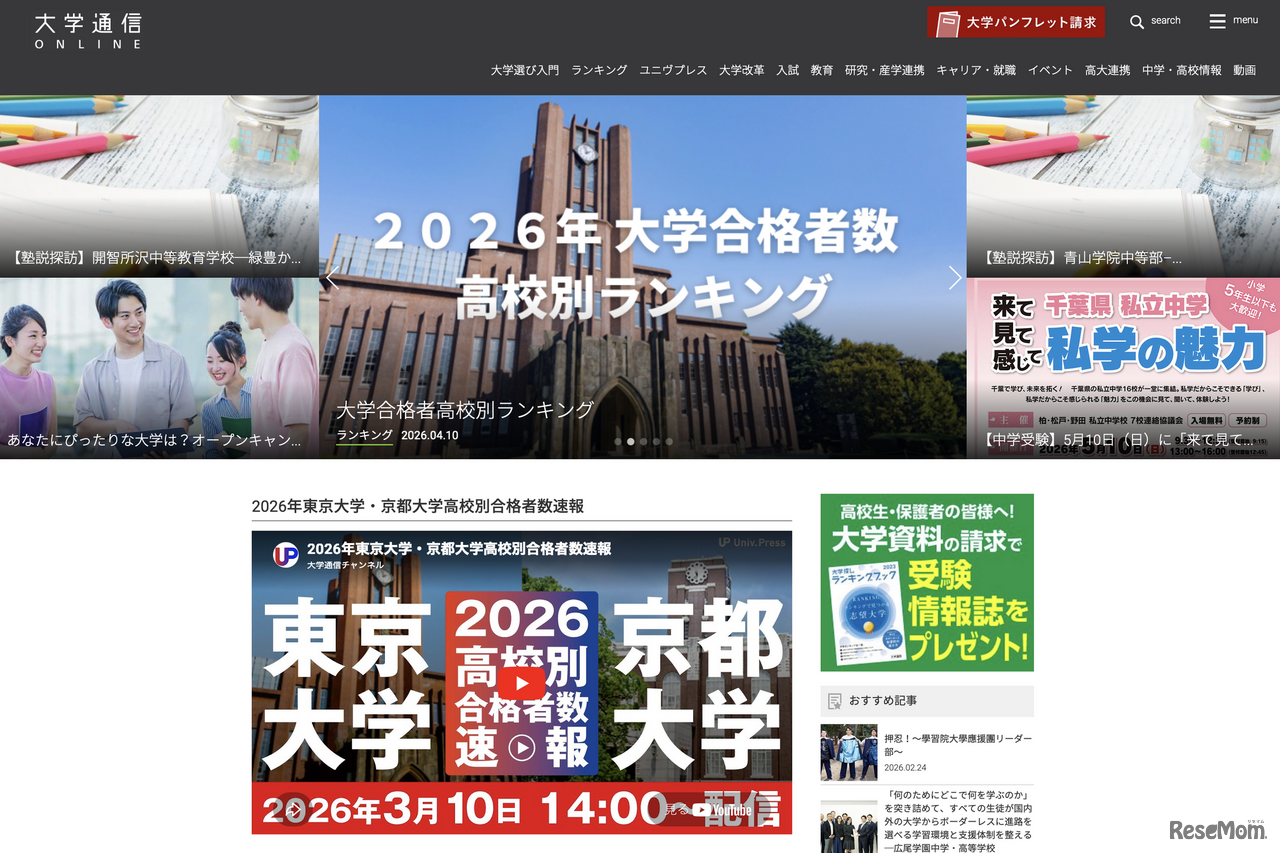1280x853 pixels.
Task: Click the 2026.04.10 date on the slide
Action: 429,436
